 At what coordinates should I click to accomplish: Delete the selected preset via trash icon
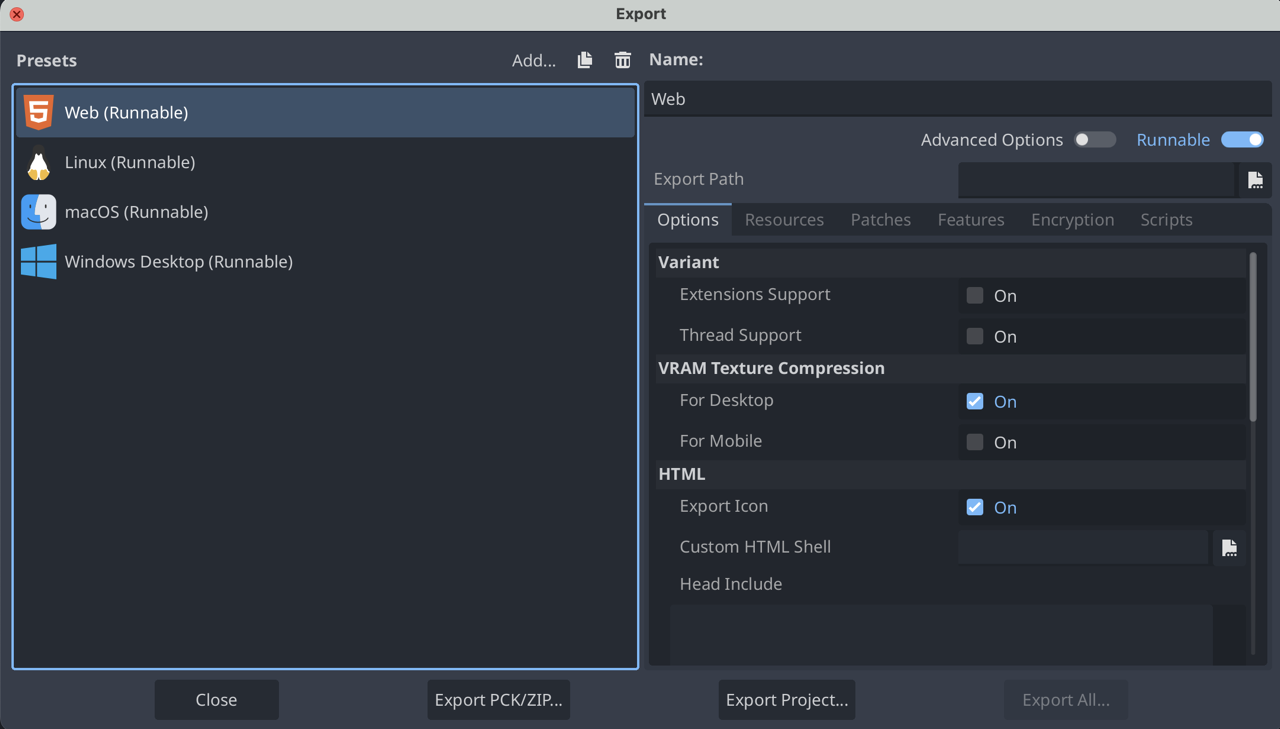point(622,60)
